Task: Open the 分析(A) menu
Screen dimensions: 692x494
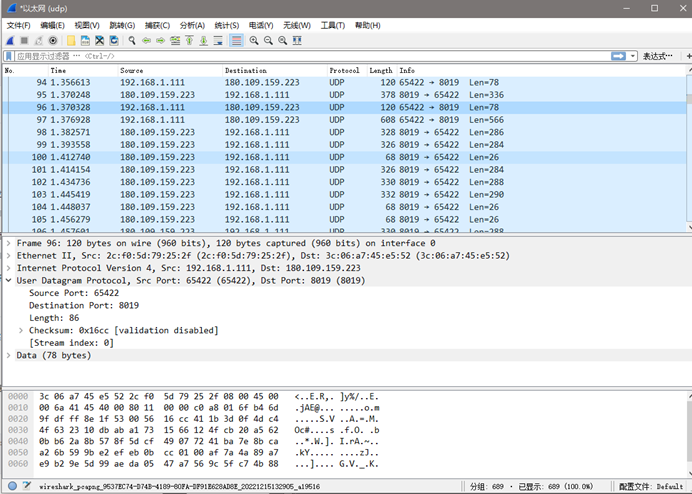Action: [x=192, y=25]
